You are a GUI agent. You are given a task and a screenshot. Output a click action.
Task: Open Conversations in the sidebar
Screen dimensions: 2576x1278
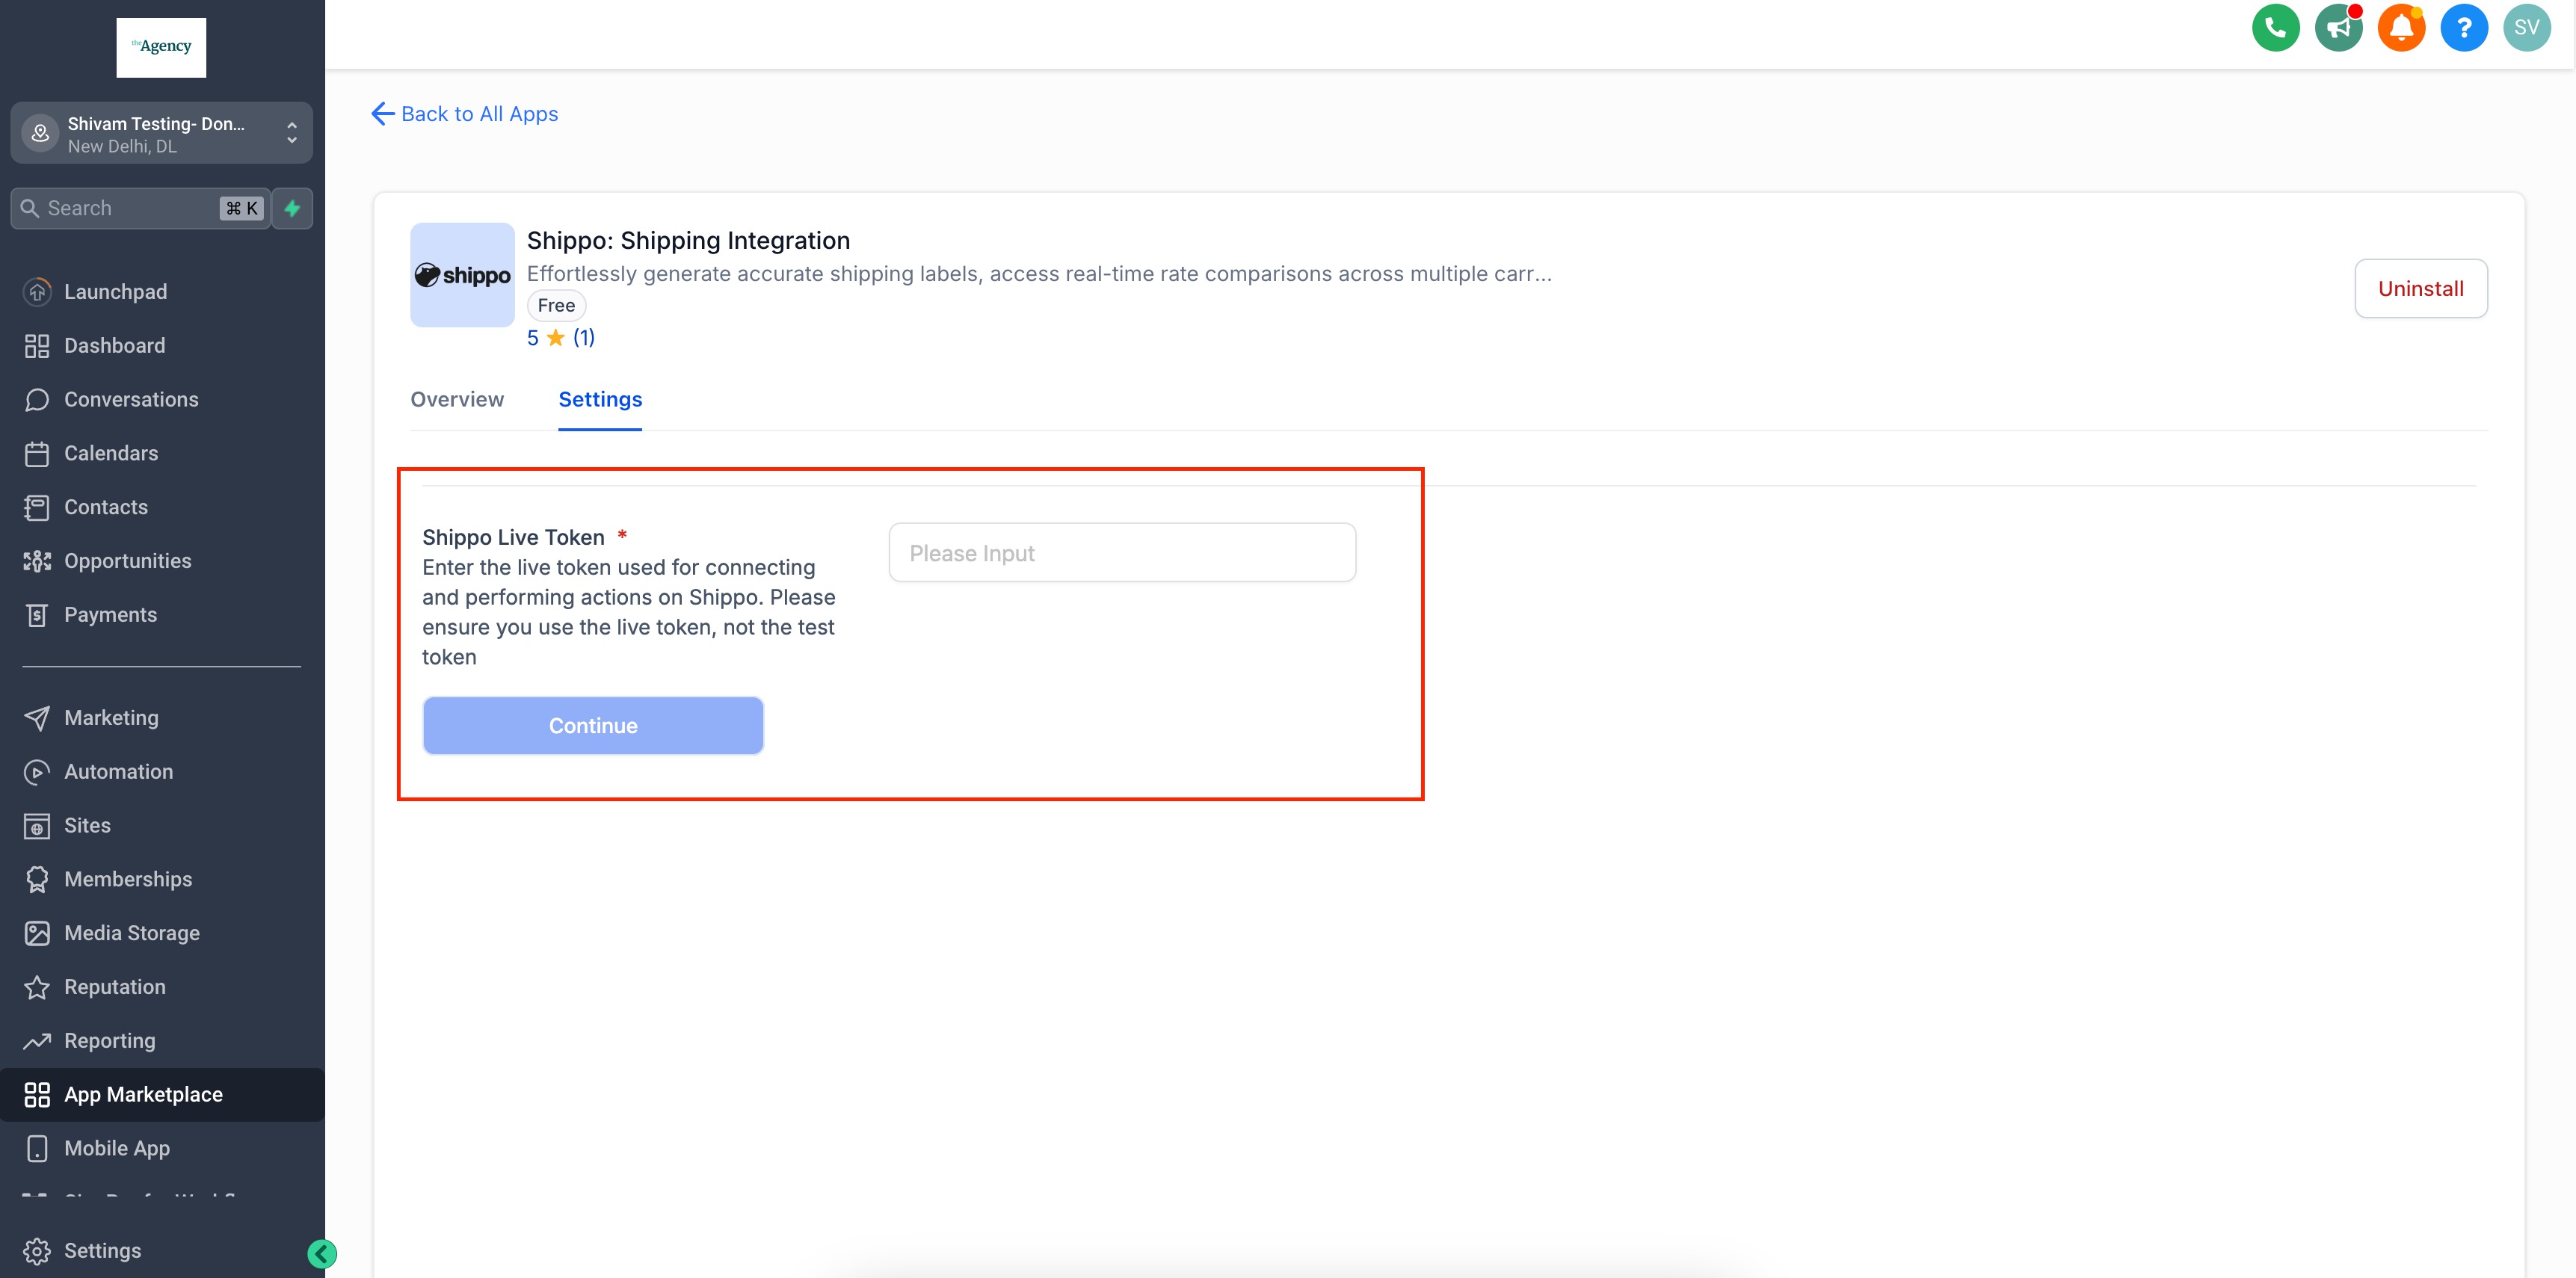[131, 399]
